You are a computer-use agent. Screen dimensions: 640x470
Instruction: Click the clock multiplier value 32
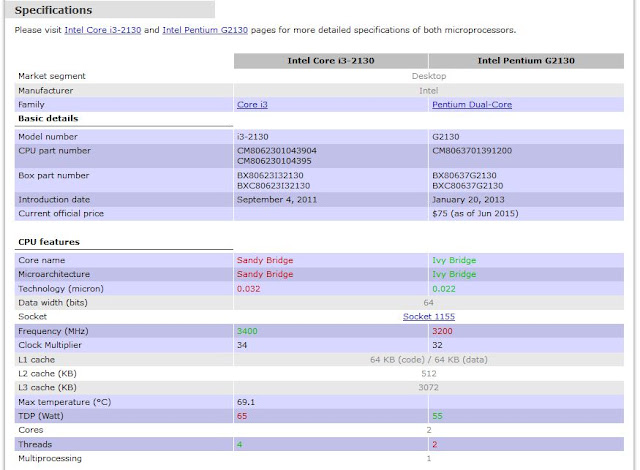pos(438,345)
